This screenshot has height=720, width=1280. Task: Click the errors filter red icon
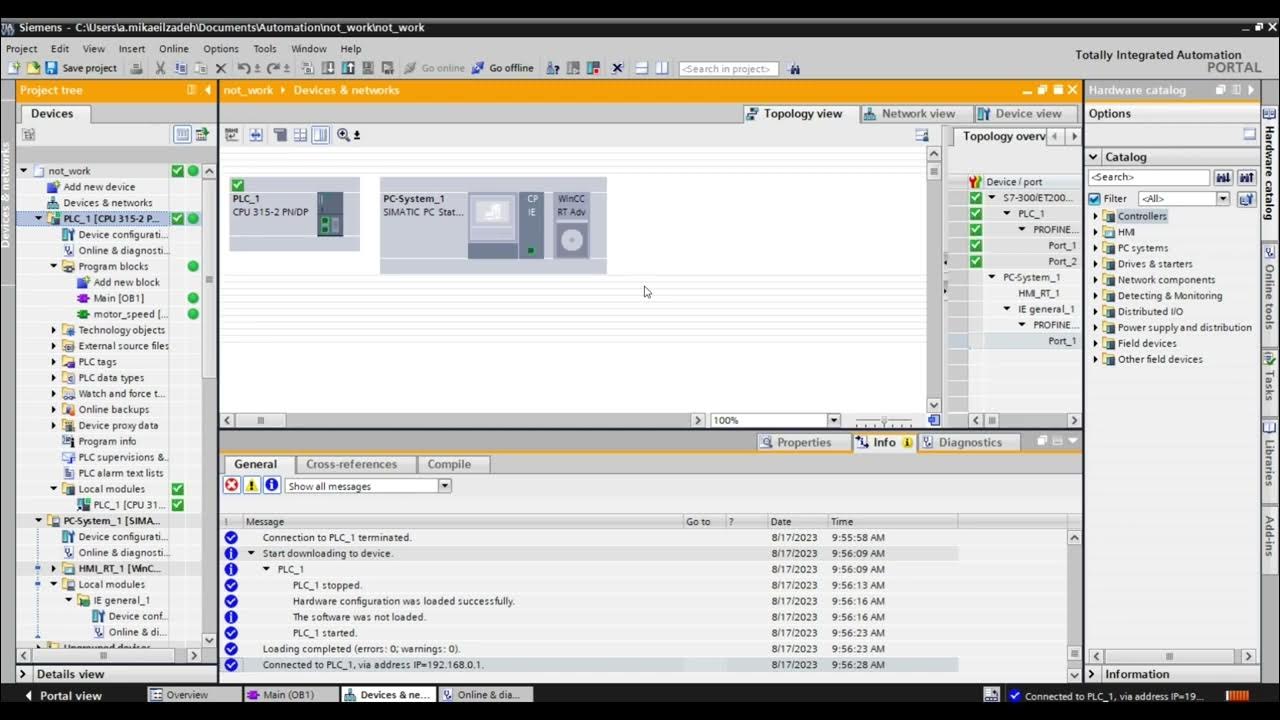coord(231,485)
